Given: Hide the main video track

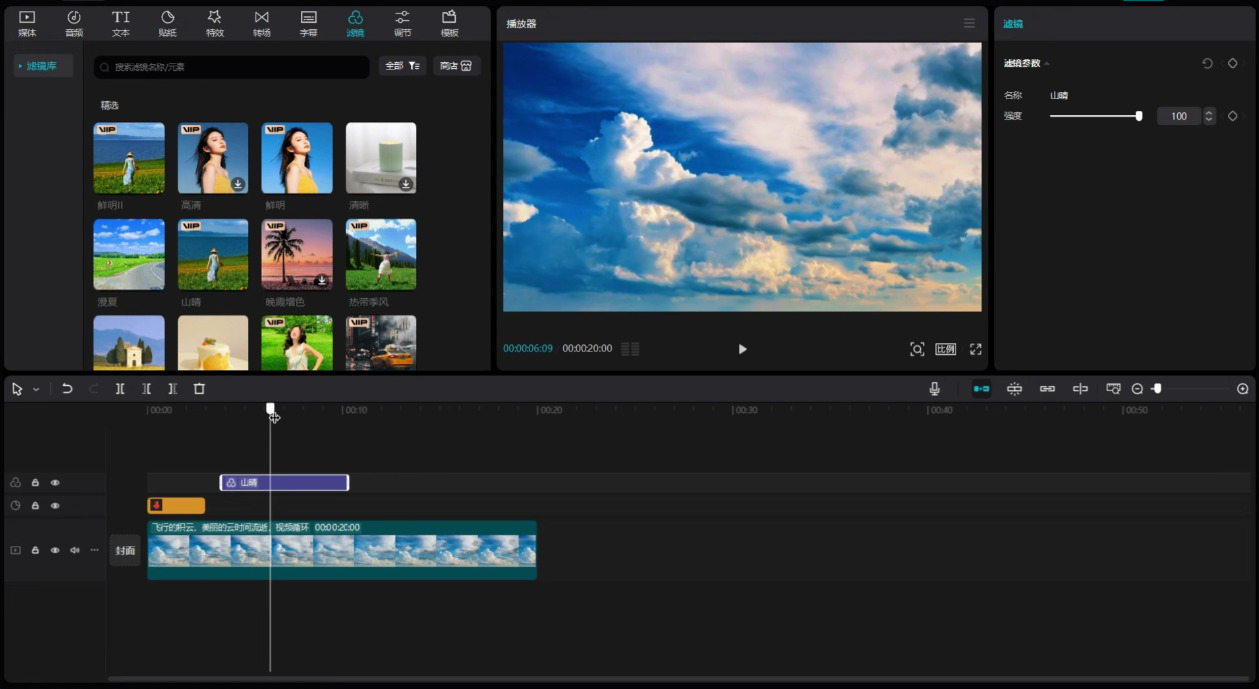Looking at the screenshot, I should [x=55, y=550].
